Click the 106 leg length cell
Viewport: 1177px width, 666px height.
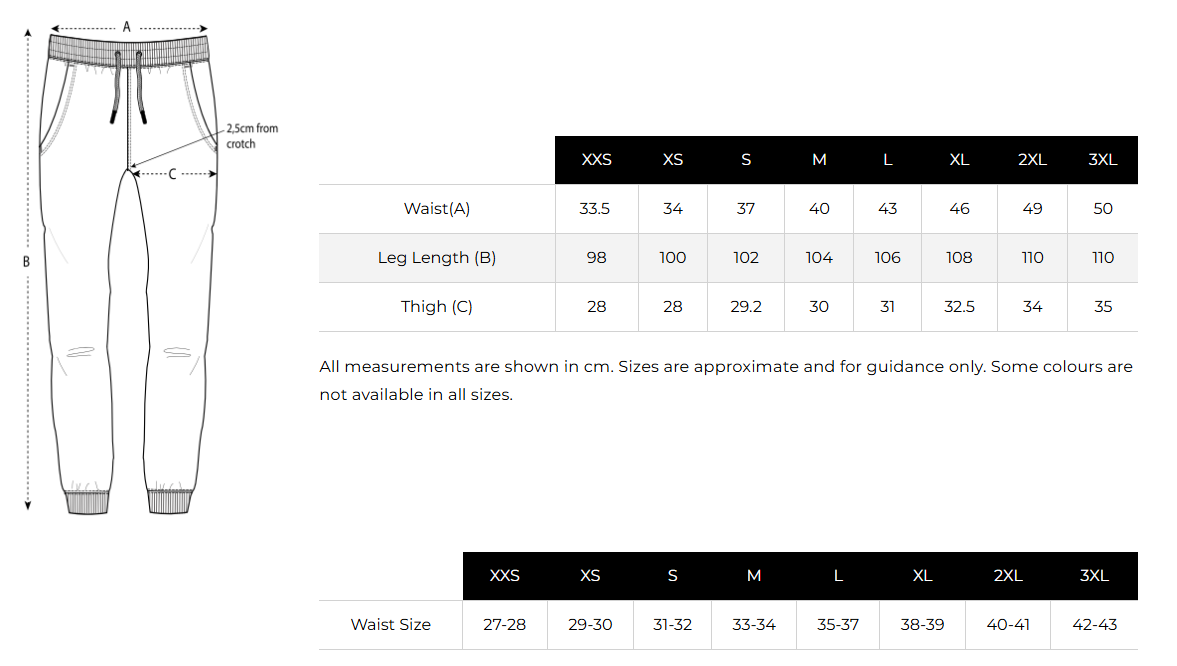tap(888, 258)
